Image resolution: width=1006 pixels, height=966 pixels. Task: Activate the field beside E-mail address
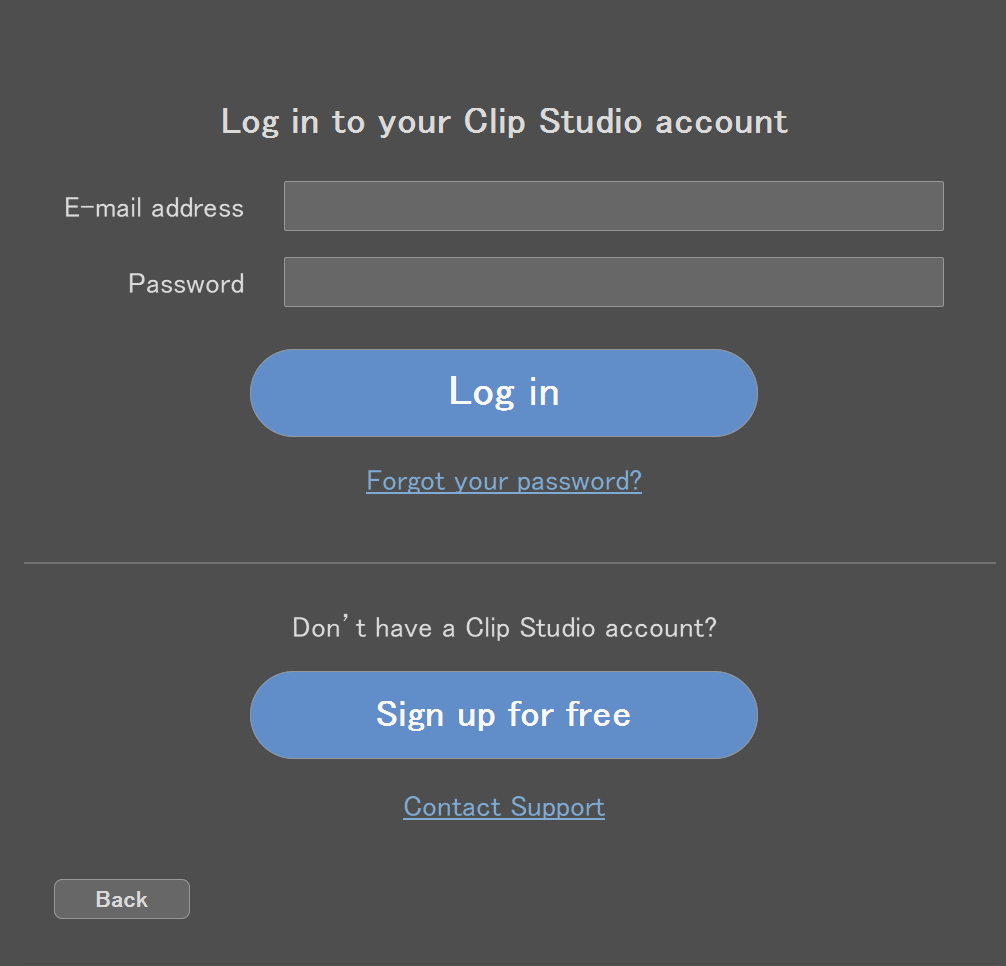tap(613, 206)
